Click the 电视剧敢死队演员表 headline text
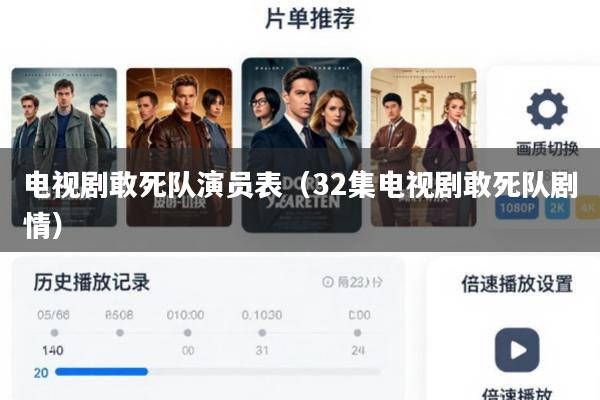The width and height of the screenshot is (600, 400). 154,186
